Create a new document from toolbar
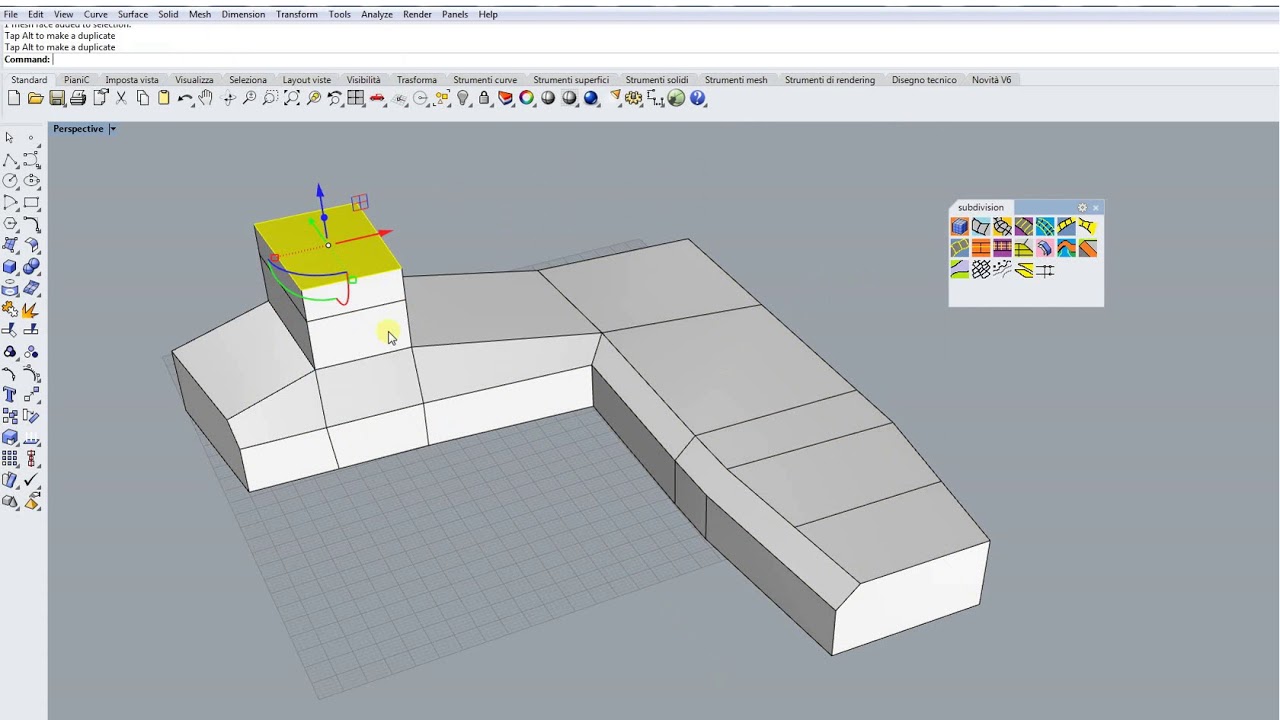 (x=14, y=98)
